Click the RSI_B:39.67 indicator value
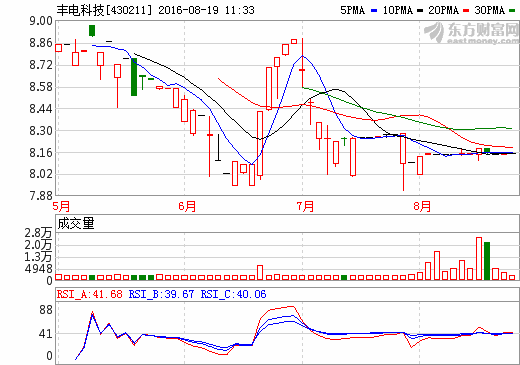 [x=161, y=294]
